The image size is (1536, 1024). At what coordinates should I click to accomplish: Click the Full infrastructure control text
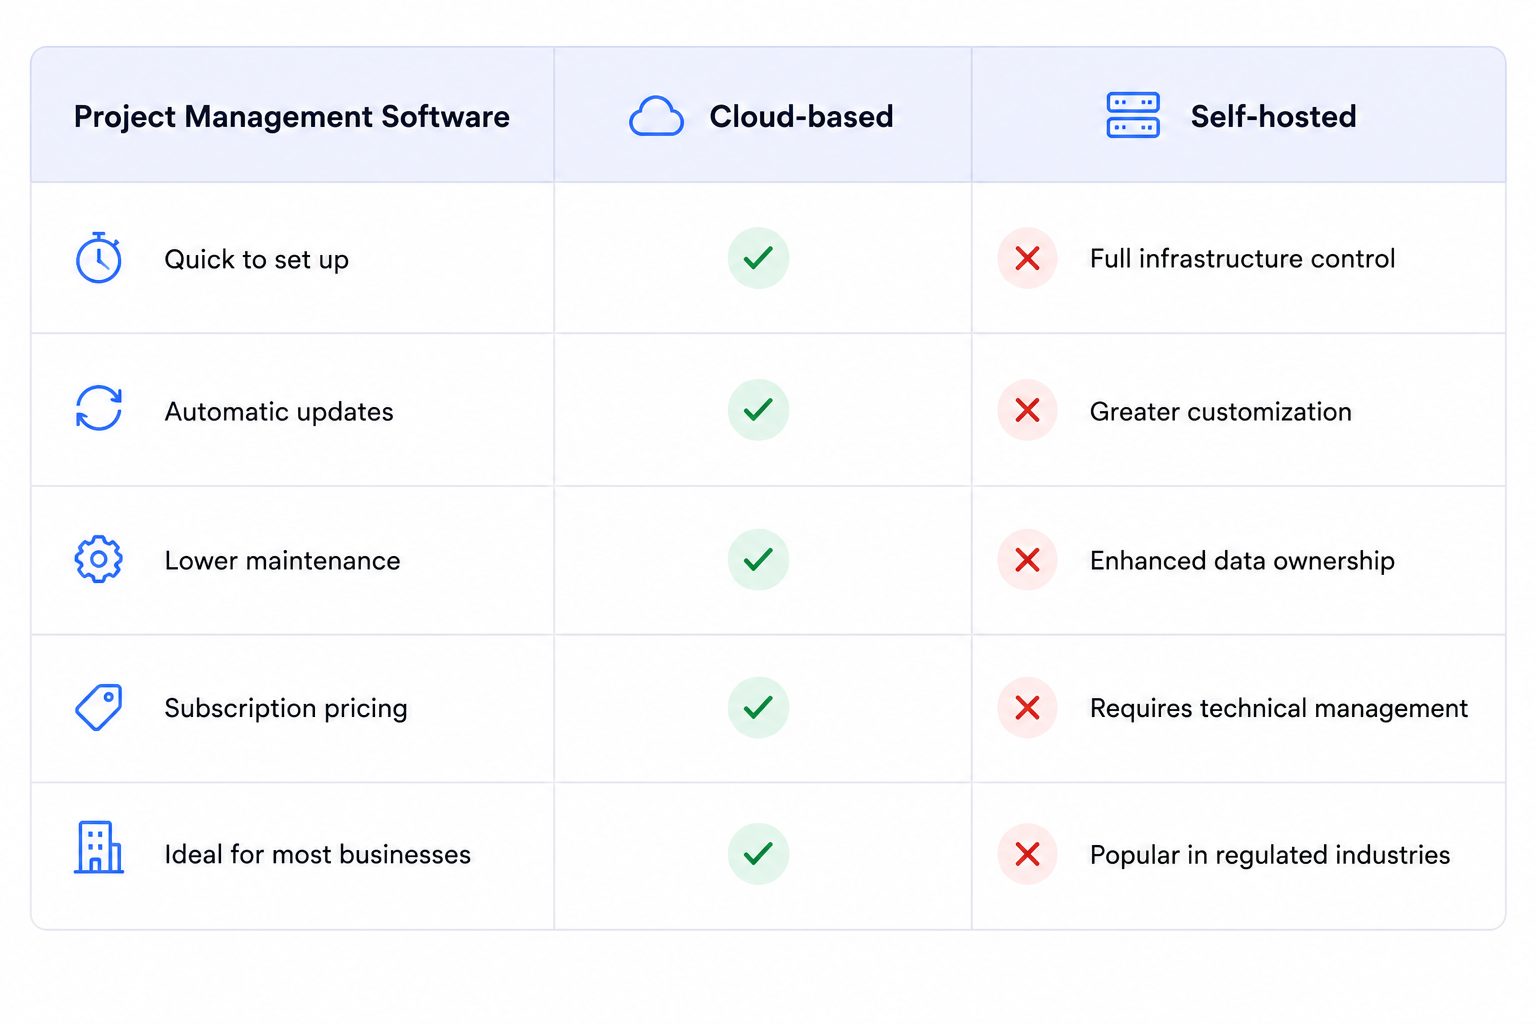[x=1242, y=259]
